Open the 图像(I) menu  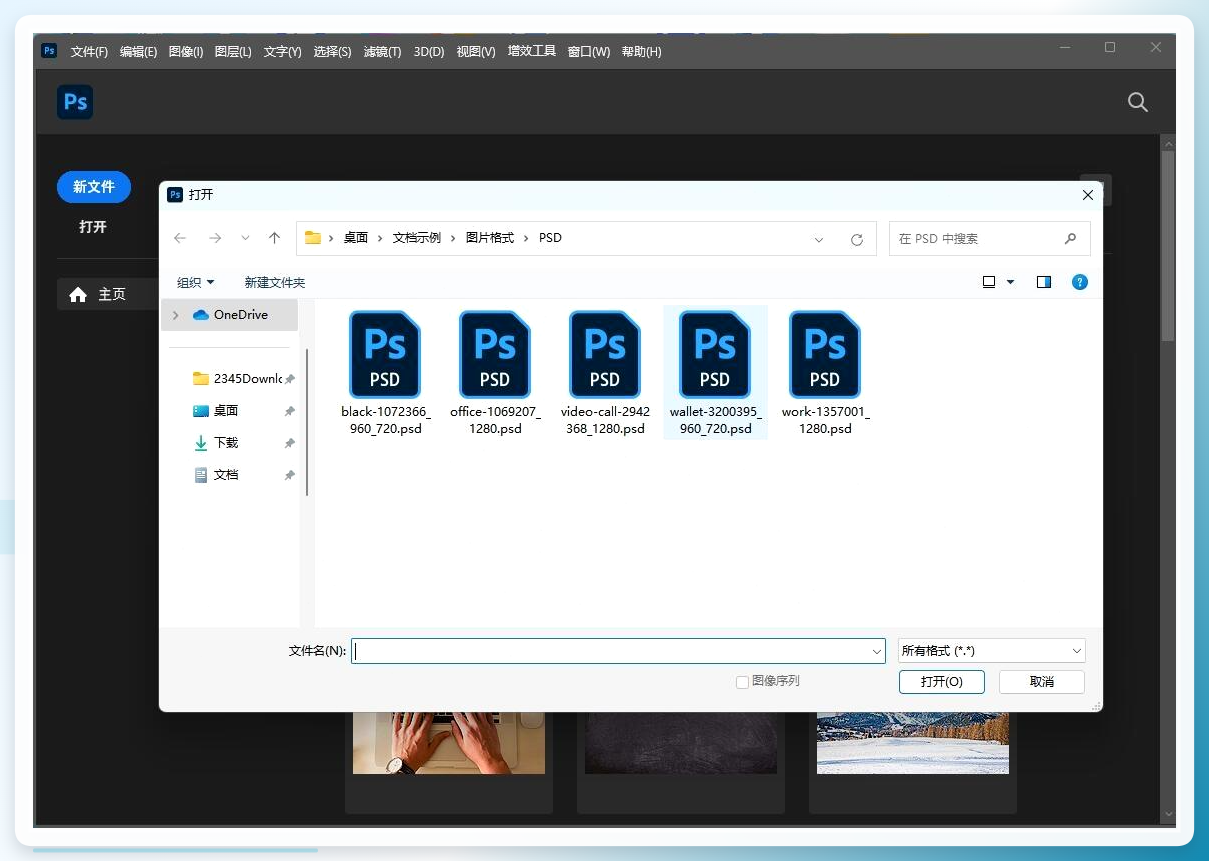[x=186, y=51]
